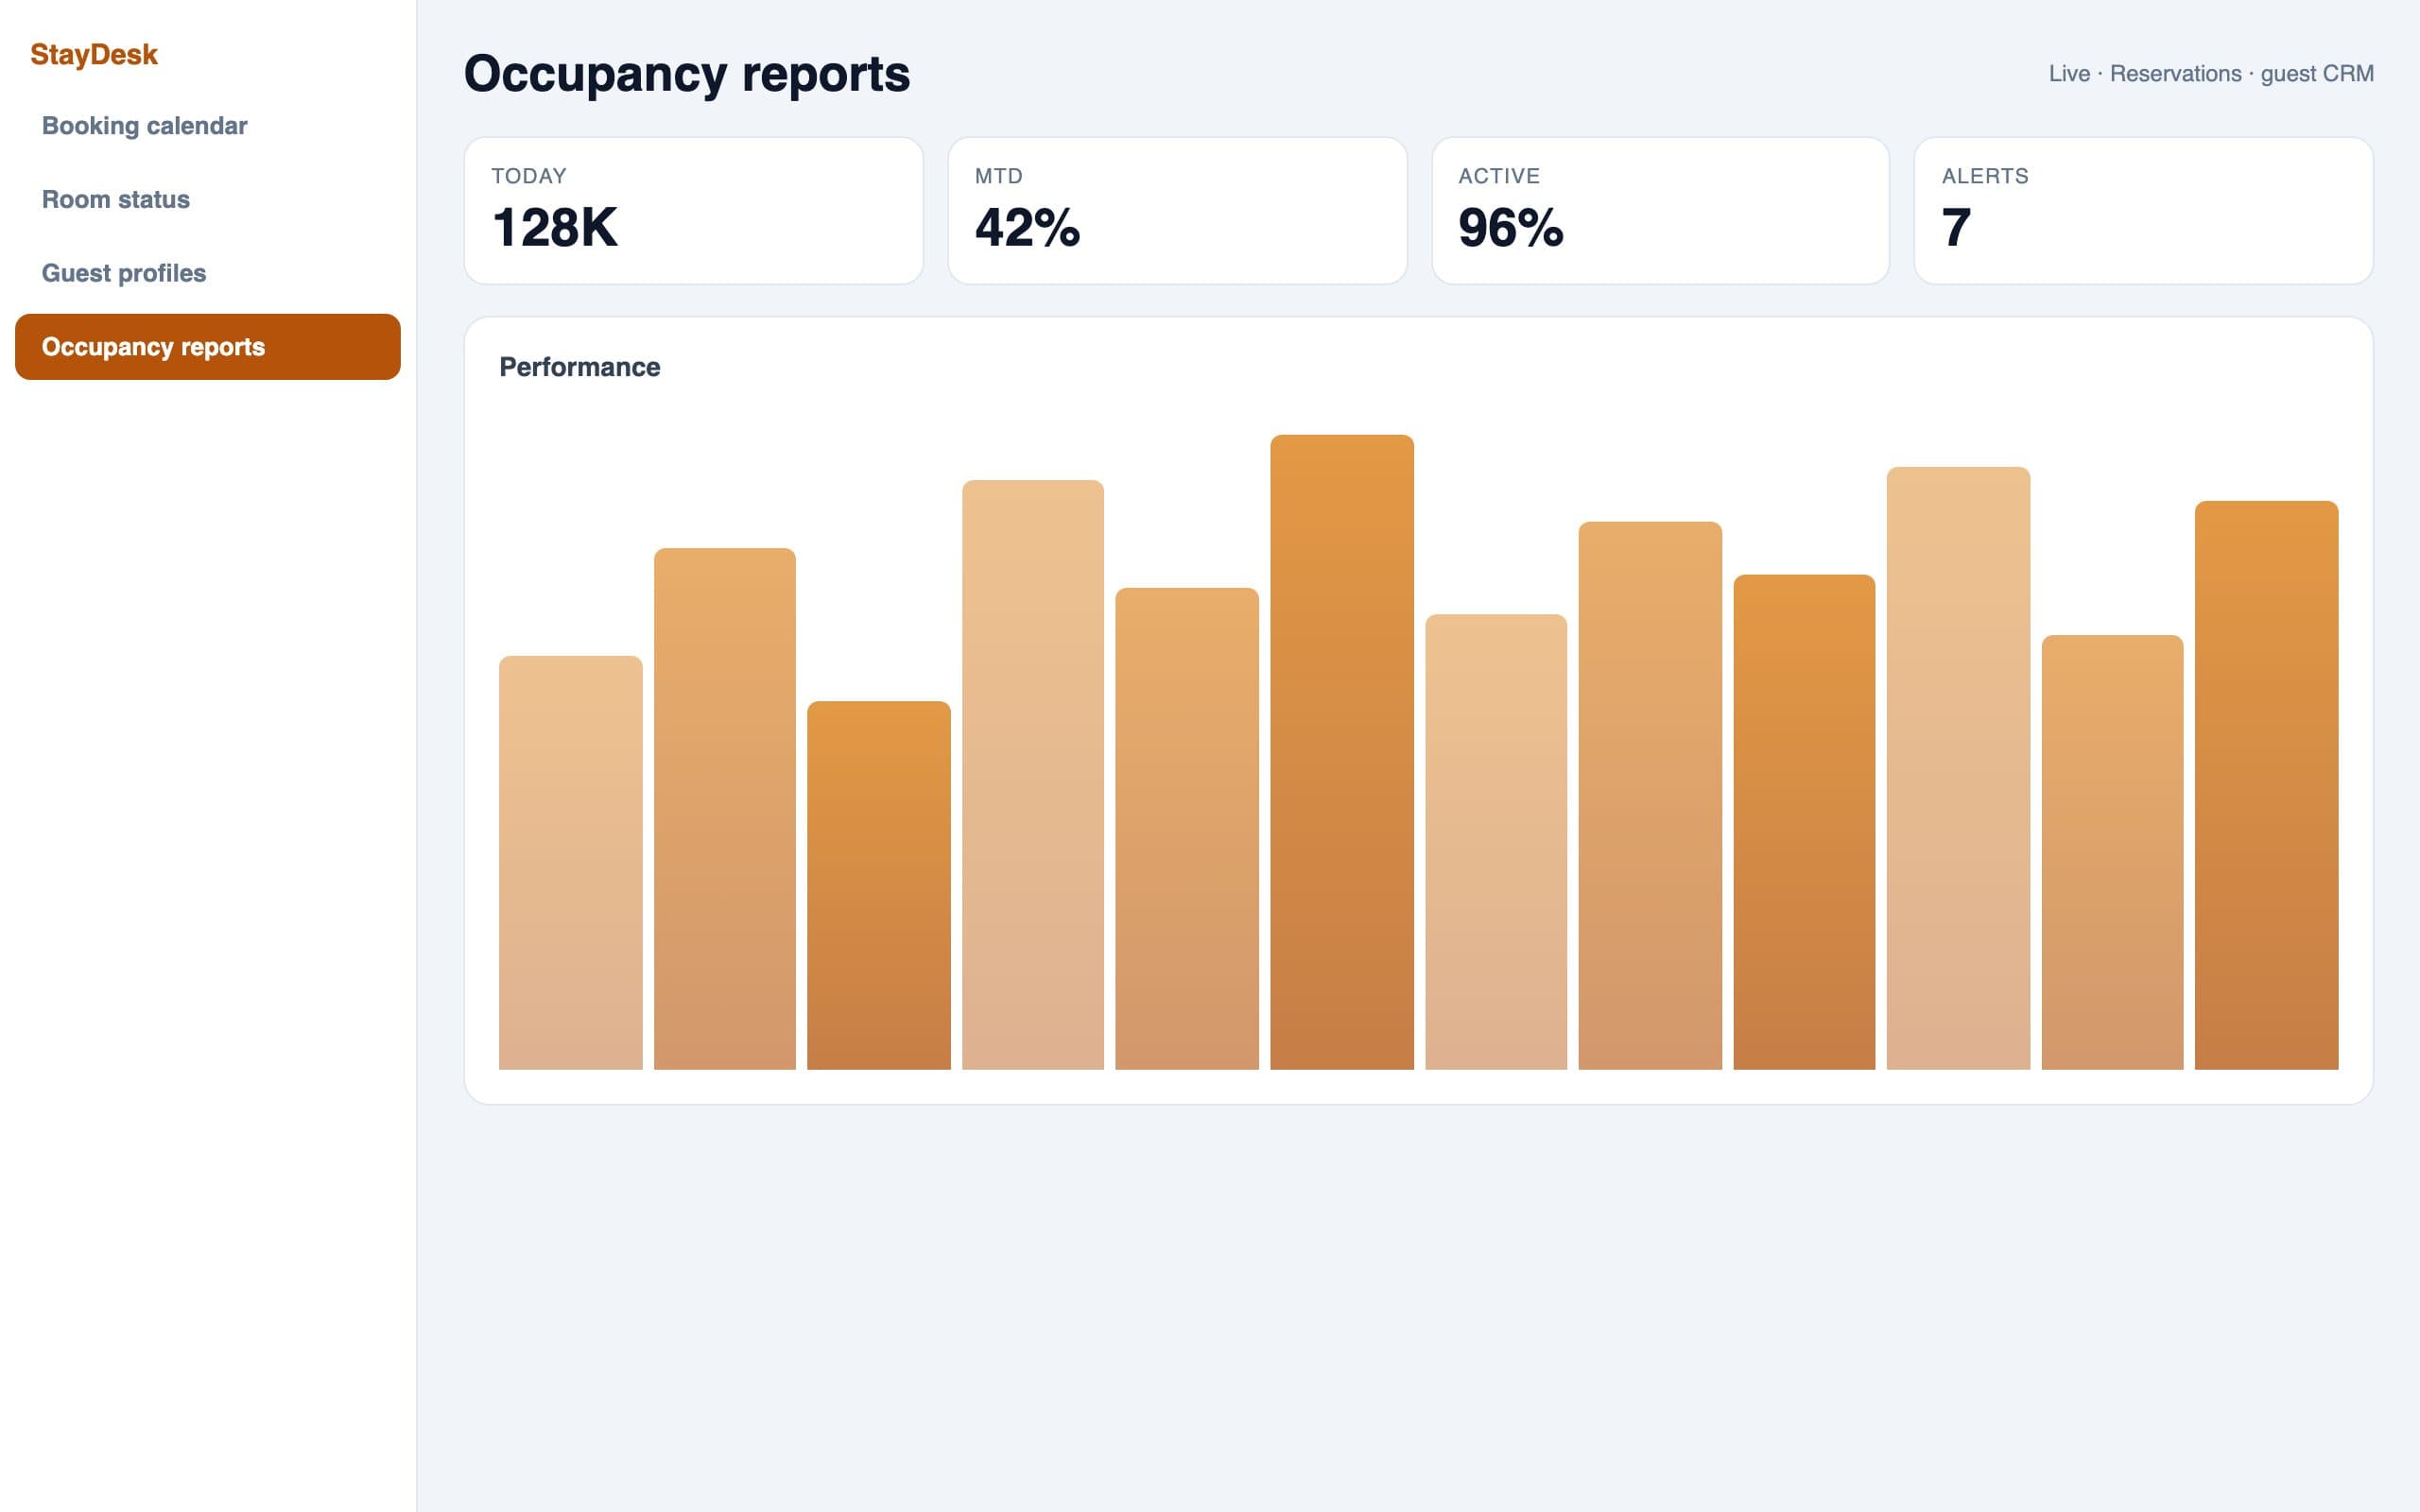Select the first bar in Performance chart
Screen dimensions: 2420x1512
coord(571,863)
